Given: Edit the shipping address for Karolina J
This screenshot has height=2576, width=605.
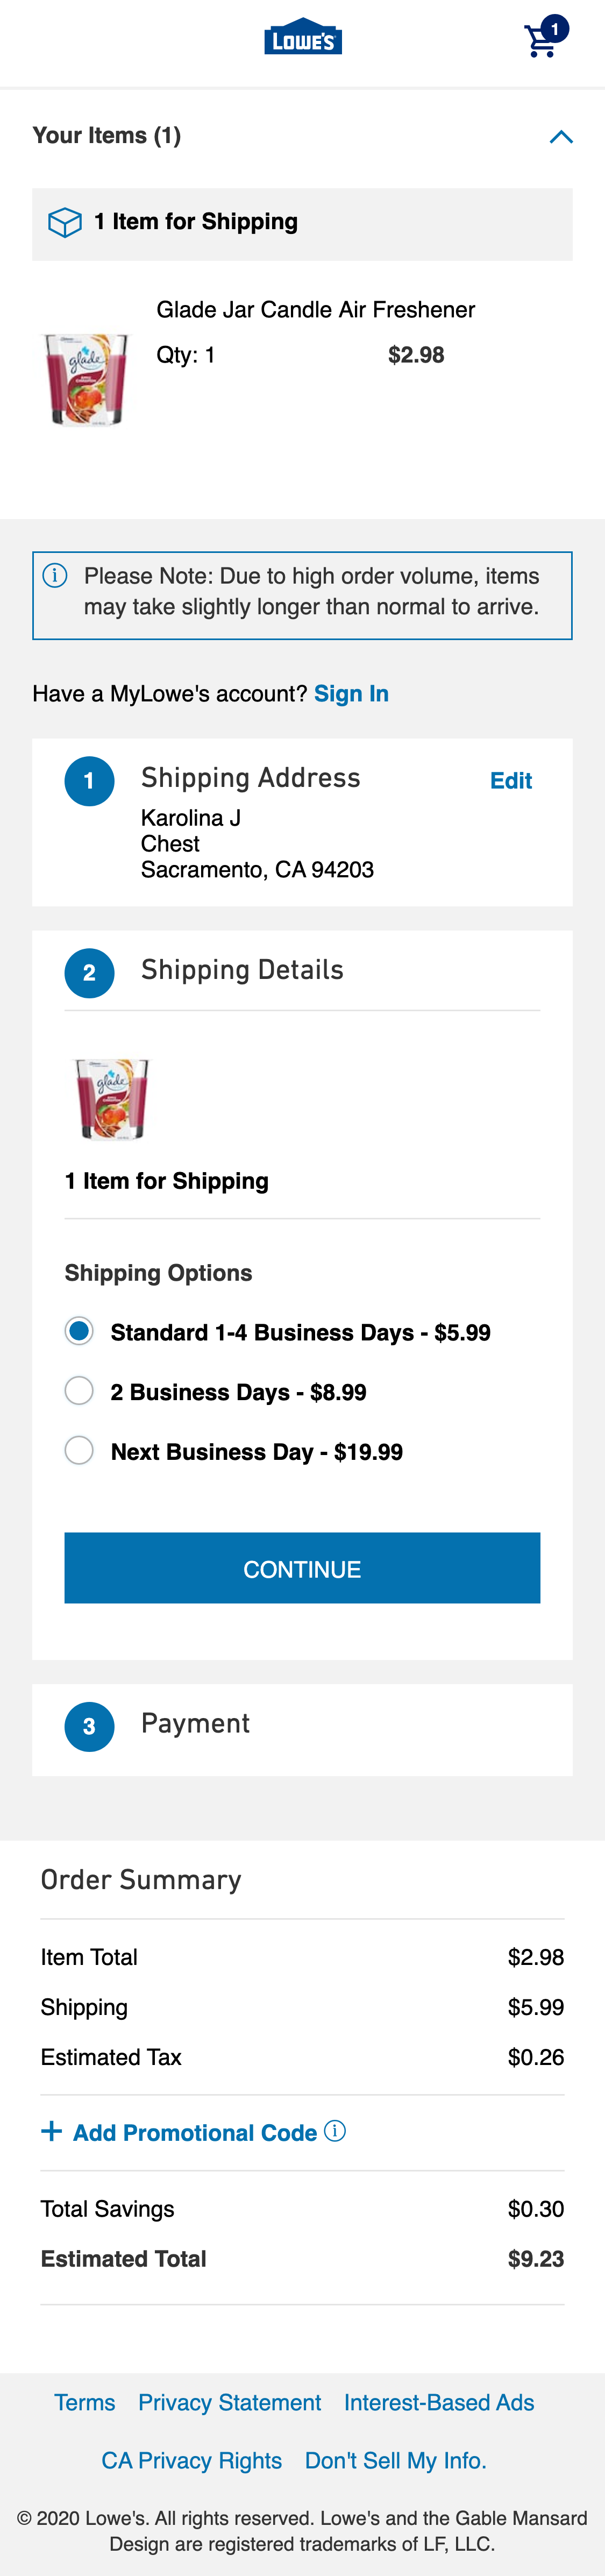Looking at the screenshot, I should click(x=510, y=781).
